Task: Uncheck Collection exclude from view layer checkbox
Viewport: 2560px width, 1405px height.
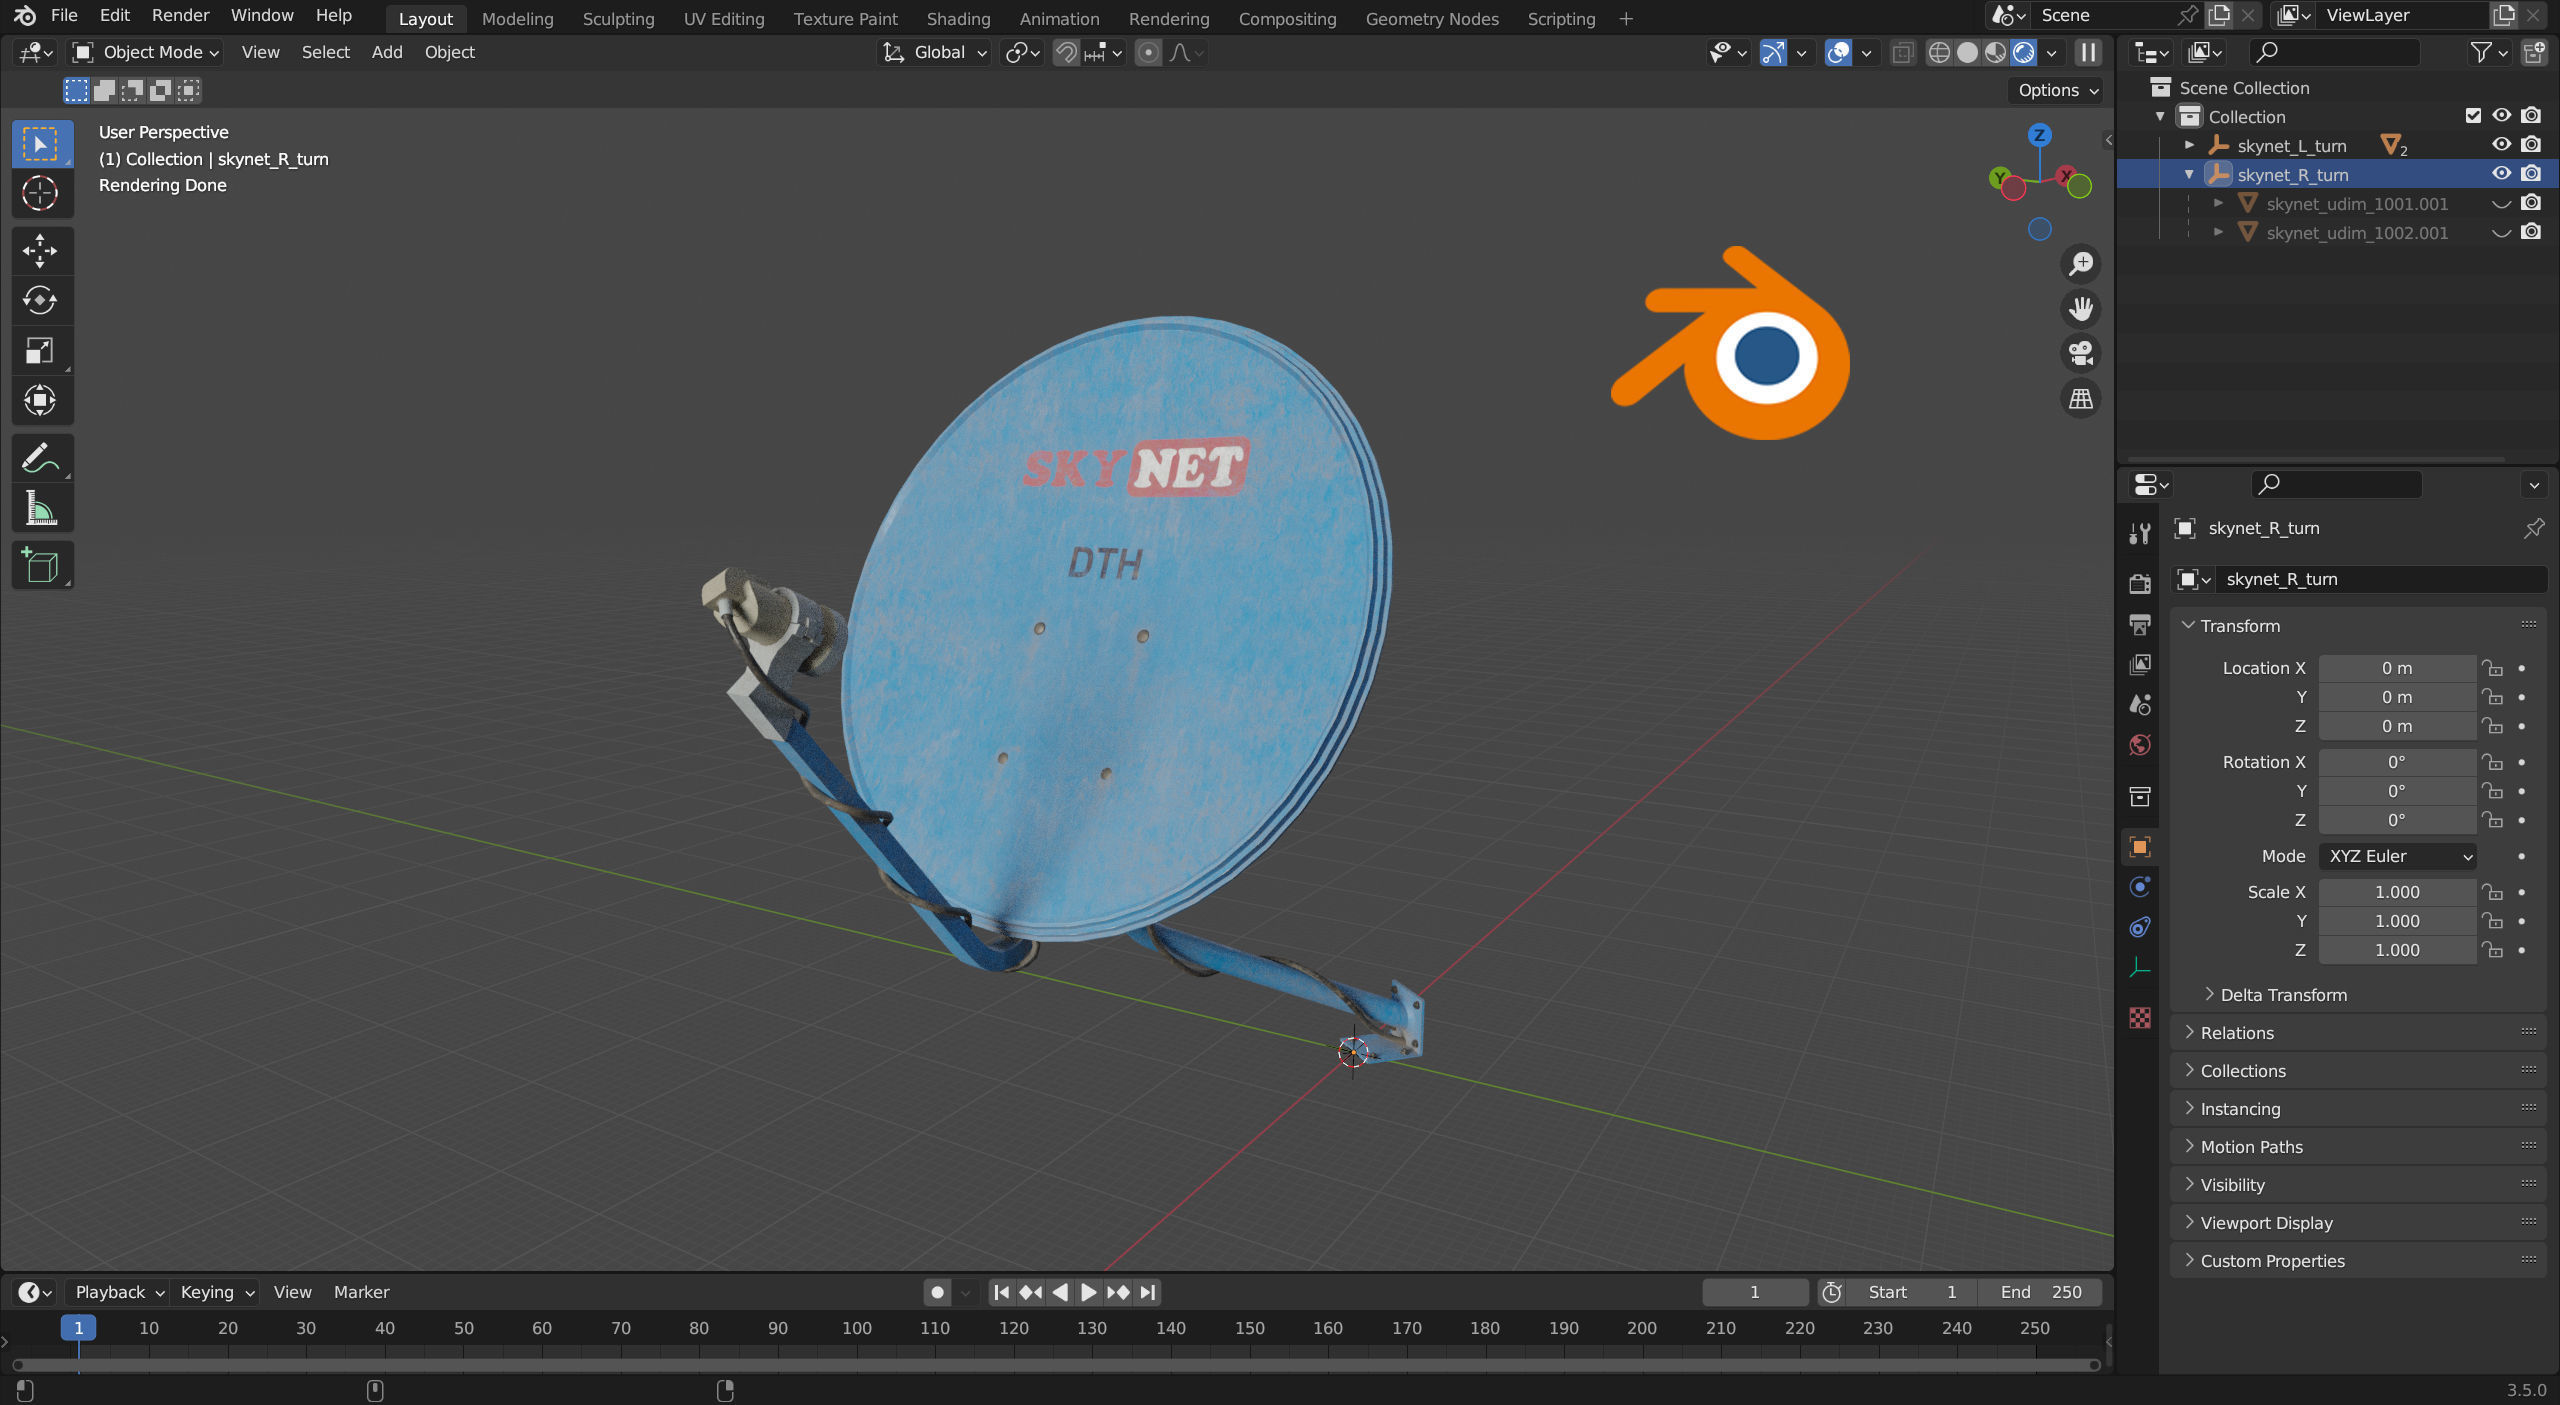Action: 2473,116
